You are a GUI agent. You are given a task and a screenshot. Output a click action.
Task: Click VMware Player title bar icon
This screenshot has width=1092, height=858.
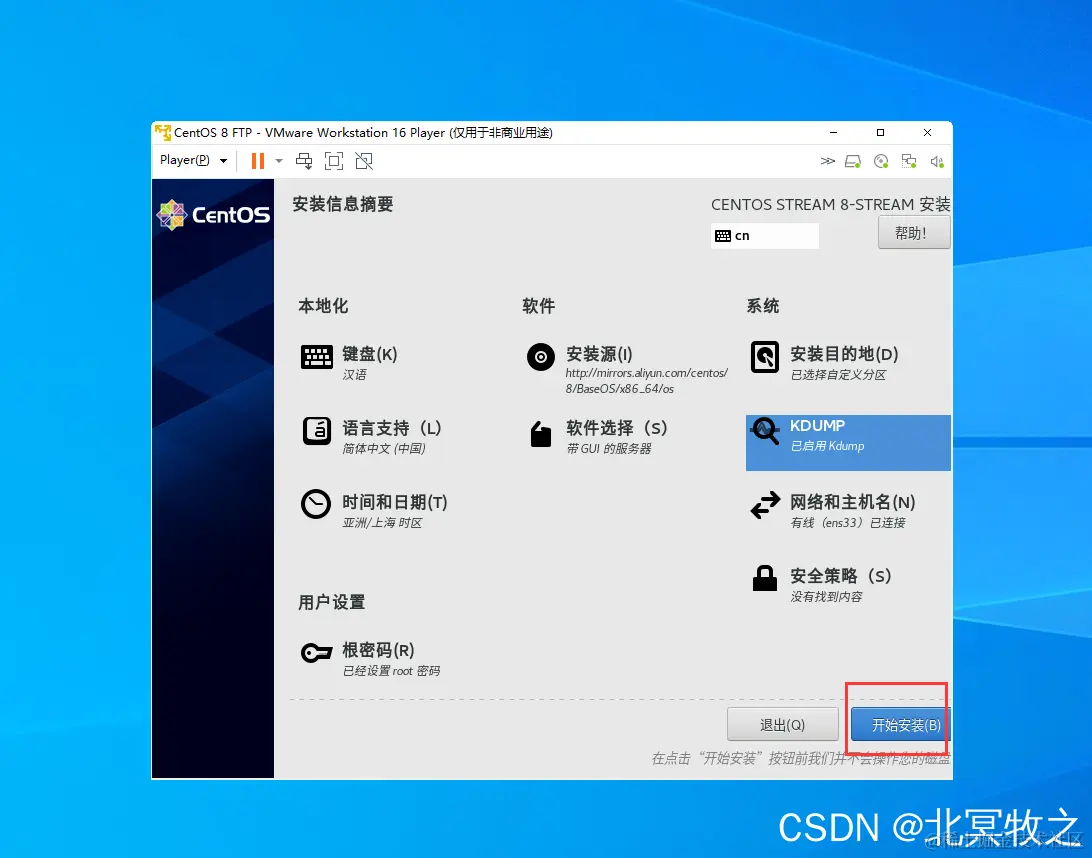click(163, 132)
